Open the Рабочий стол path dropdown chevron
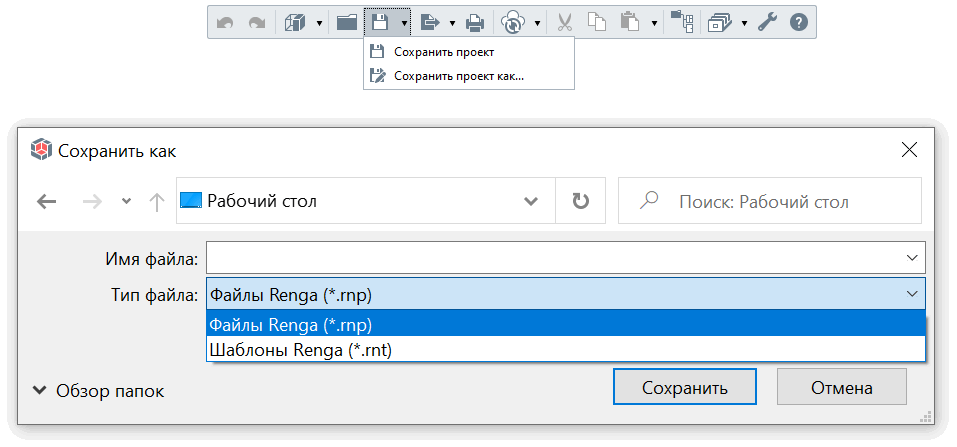 (531, 201)
